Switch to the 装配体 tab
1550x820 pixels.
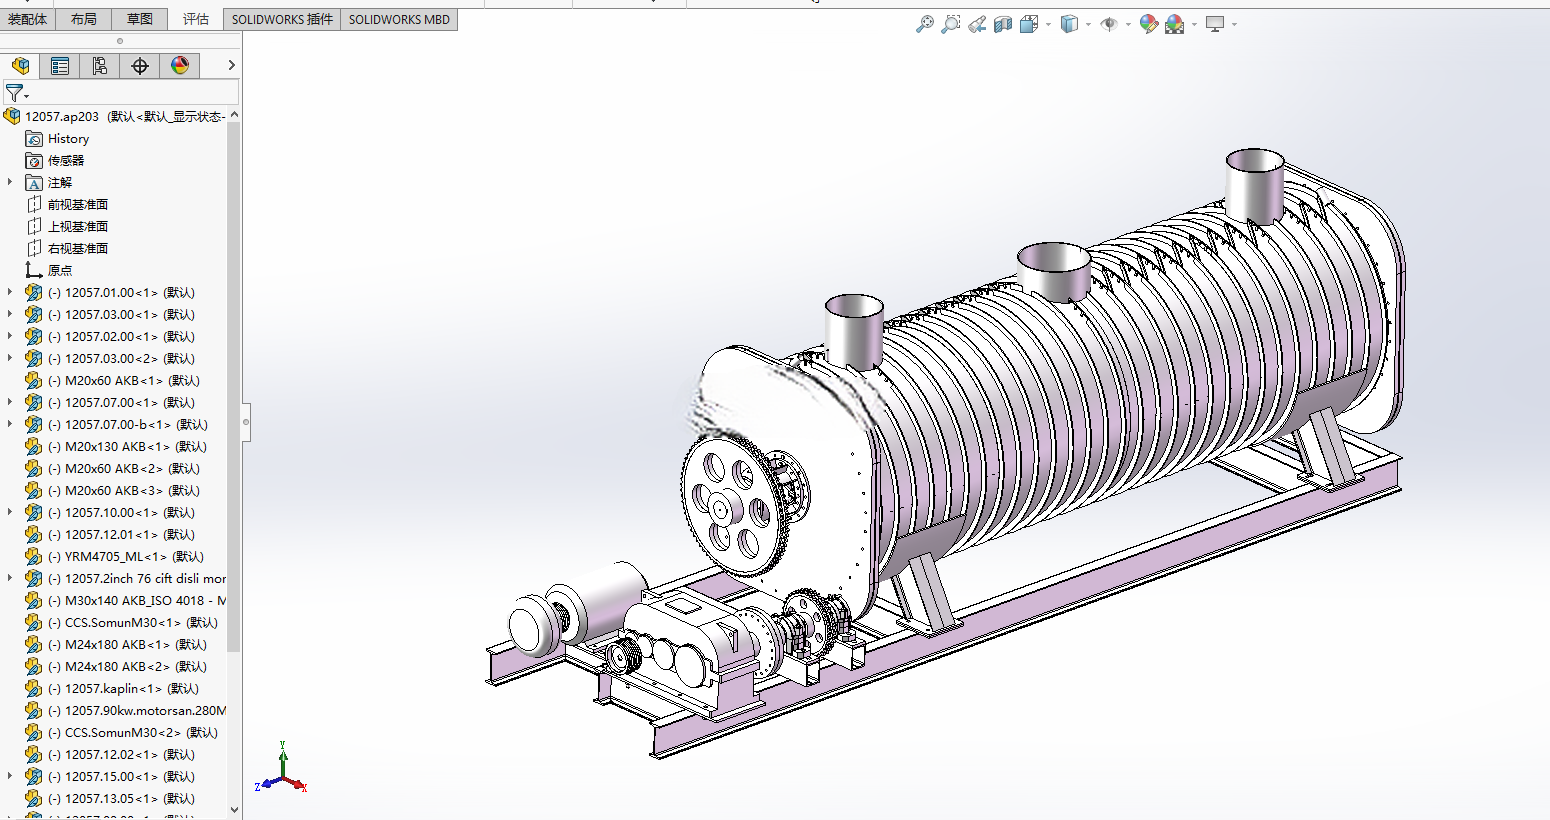[28, 19]
